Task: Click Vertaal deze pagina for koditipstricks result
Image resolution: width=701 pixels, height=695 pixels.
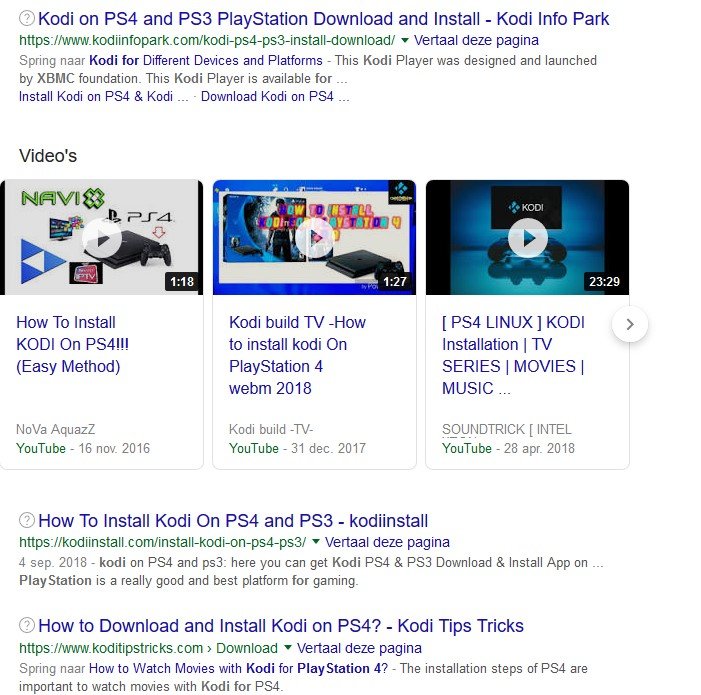Action: 359,648
